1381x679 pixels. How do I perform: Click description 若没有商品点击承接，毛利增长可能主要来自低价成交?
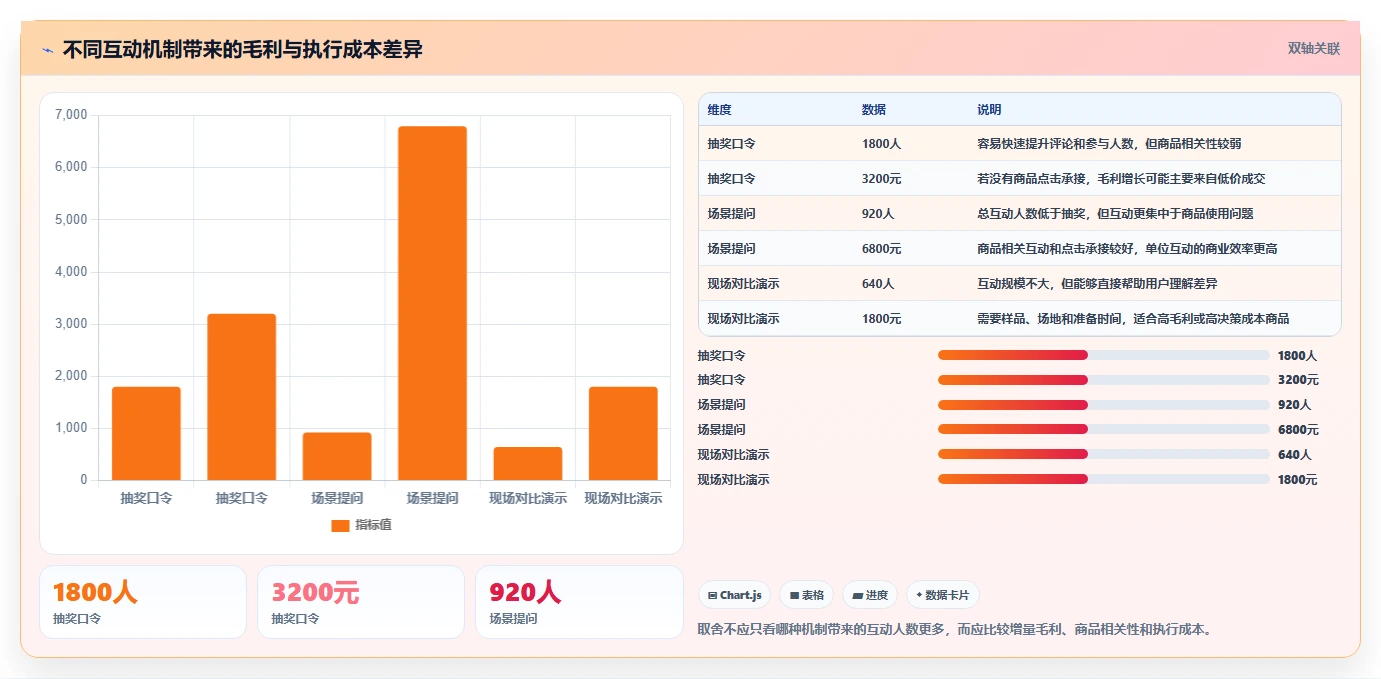[1121, 179]
